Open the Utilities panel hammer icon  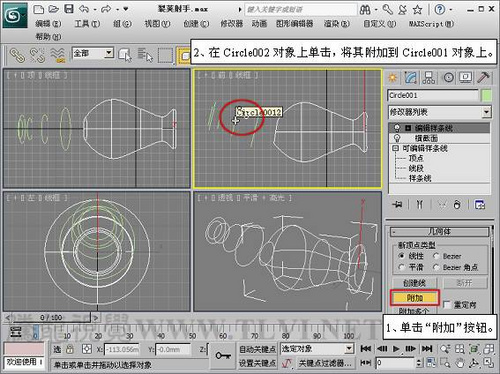point(483,78)
